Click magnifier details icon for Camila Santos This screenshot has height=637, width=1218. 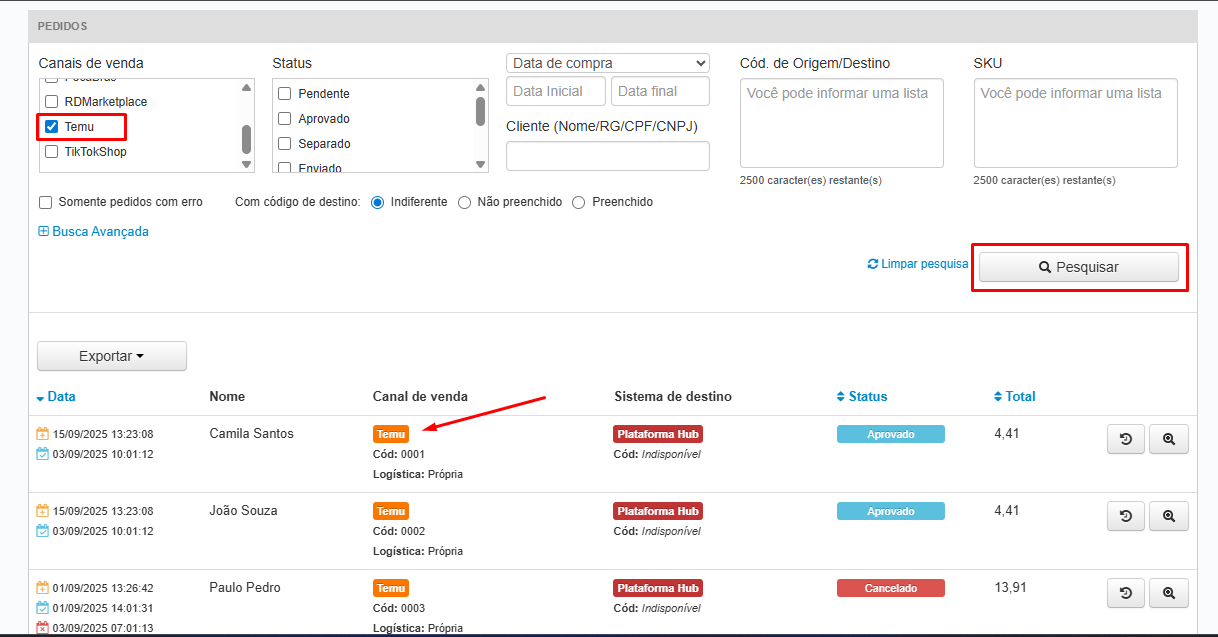coord(1168,439)
